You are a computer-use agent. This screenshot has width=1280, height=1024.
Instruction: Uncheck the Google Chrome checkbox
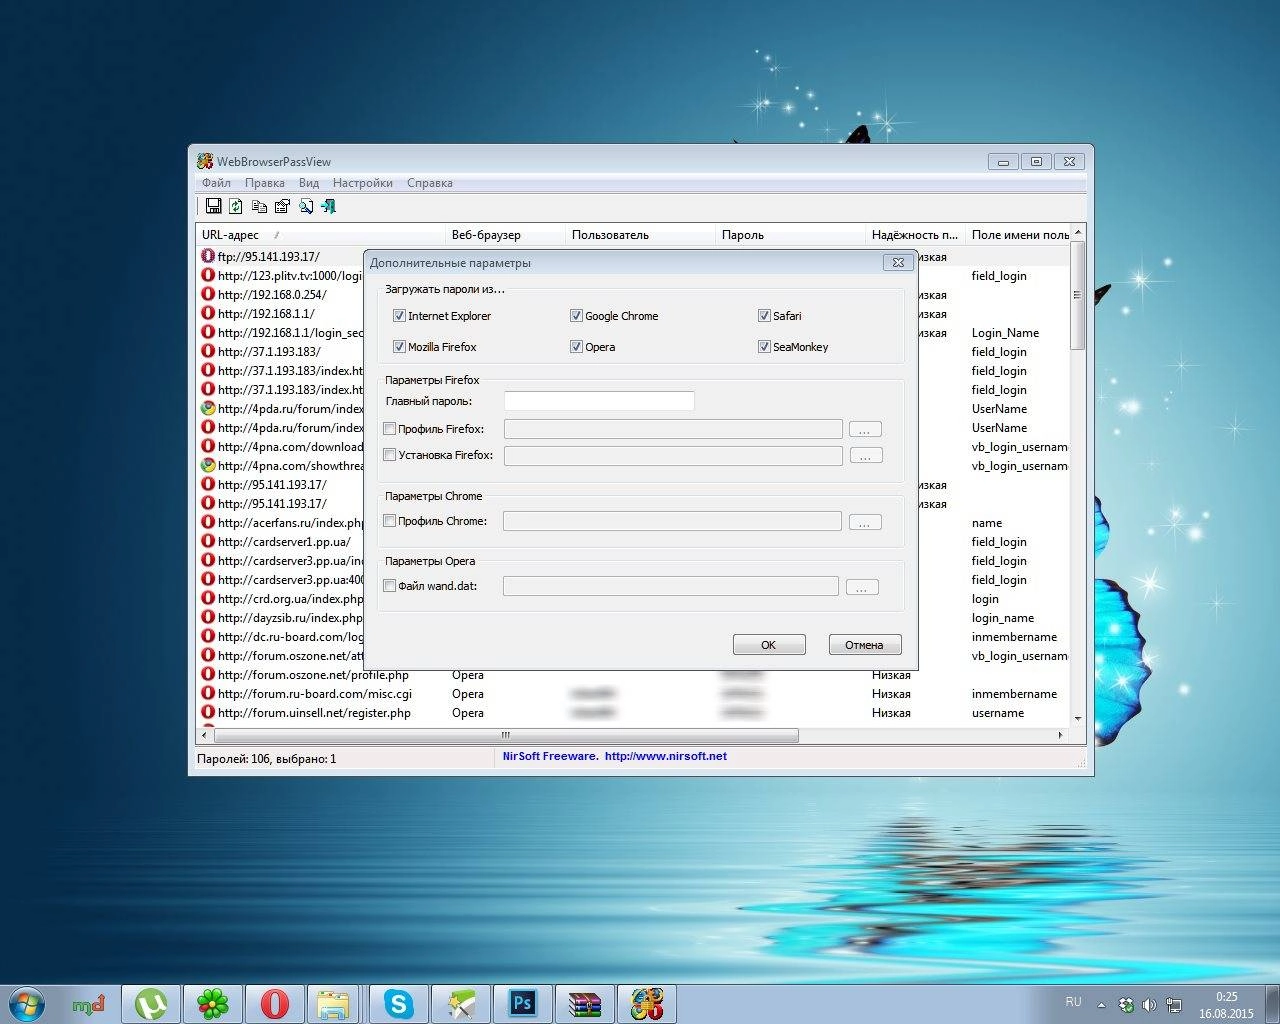[x=576, y=315]
